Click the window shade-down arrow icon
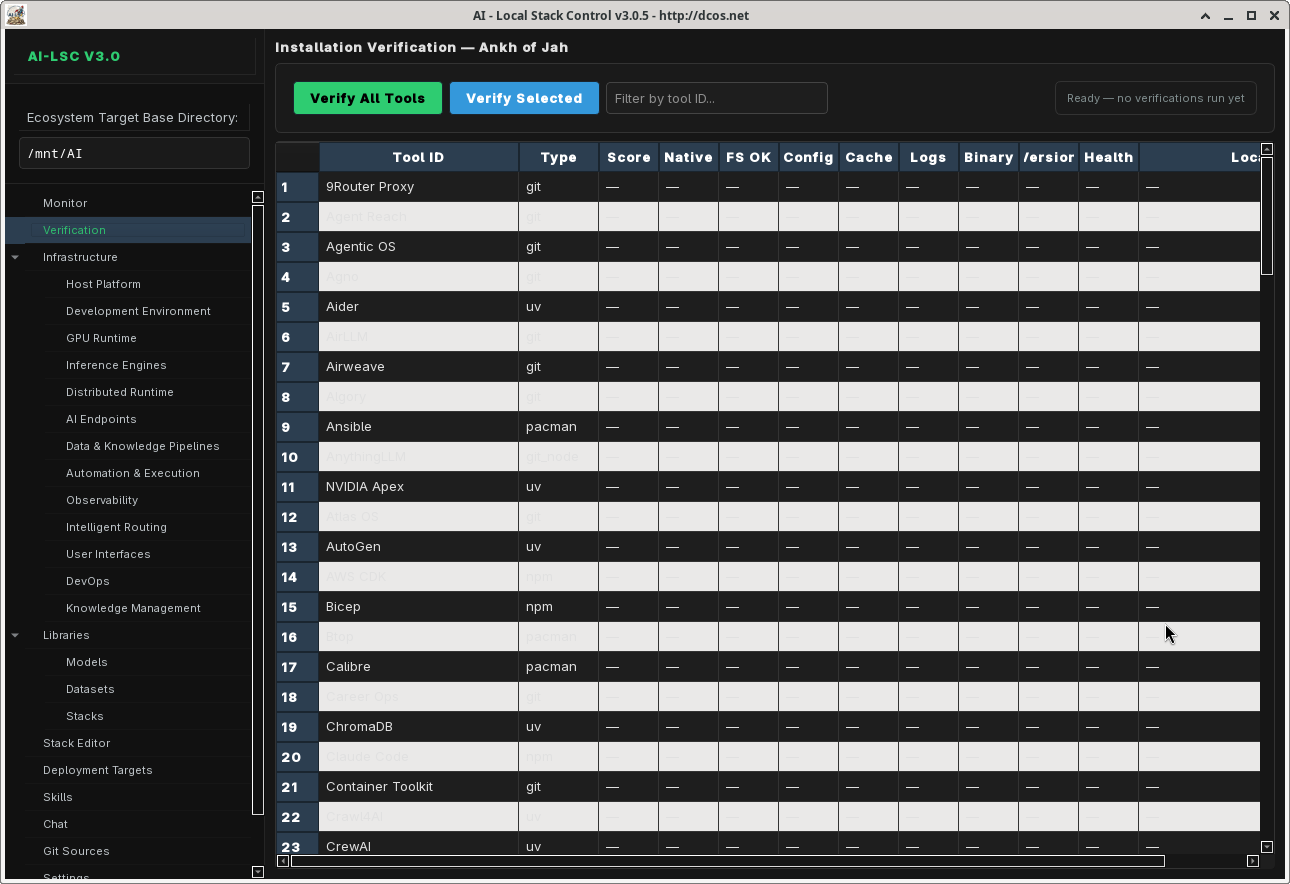The image size is (1290, 884). point(1207,16)
